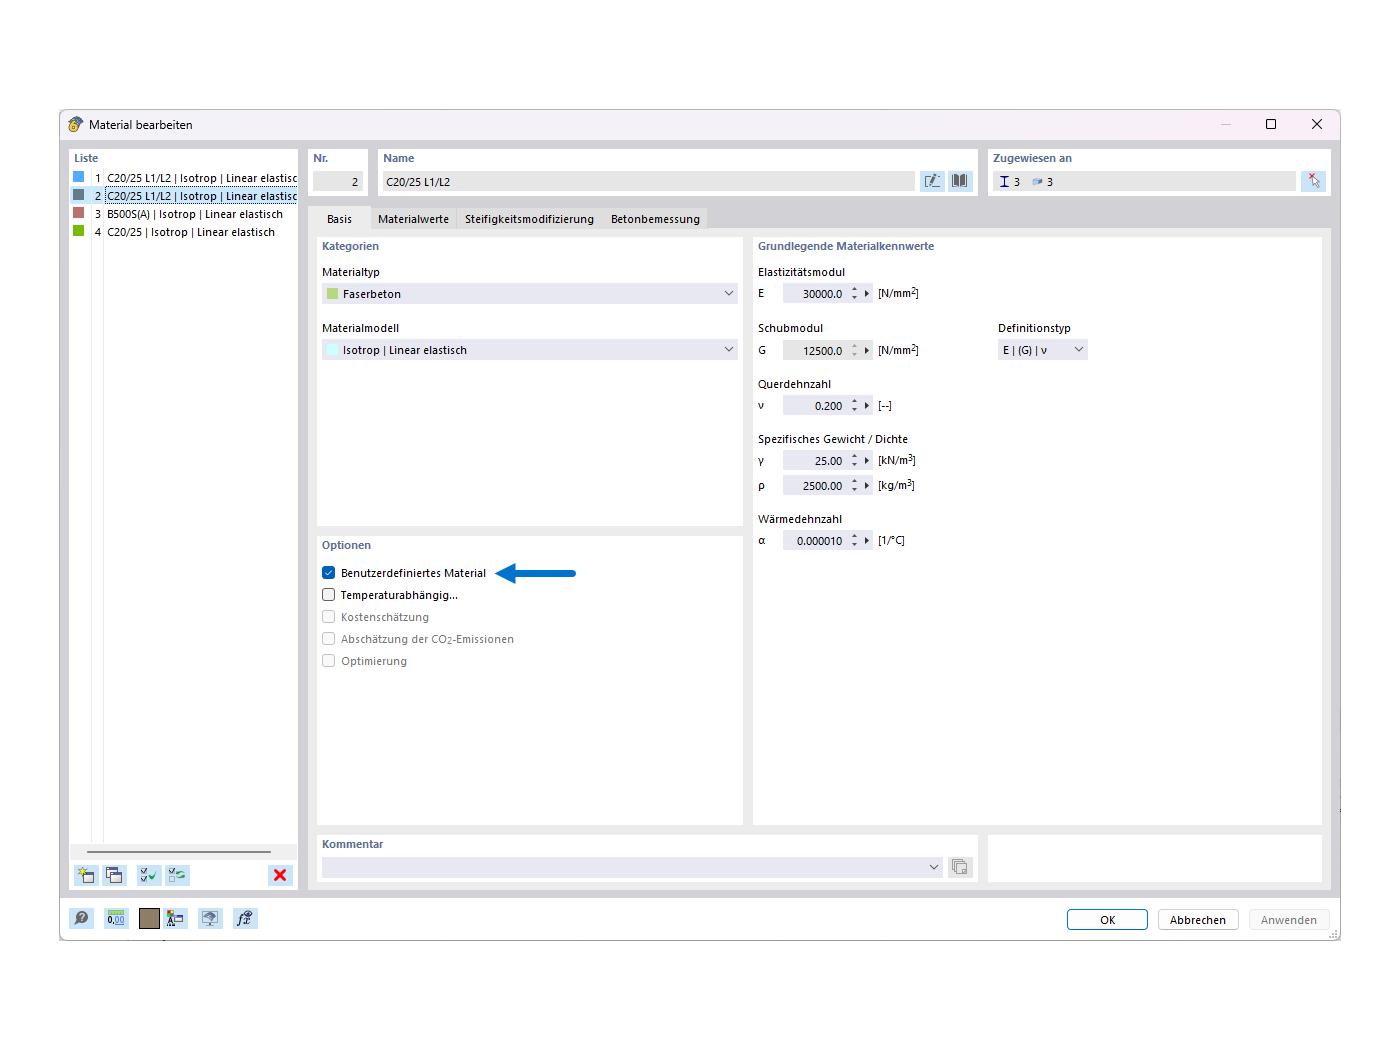Viewport: 1400px width, 1050px height.
Task: Open the Materialwerte tab
Action: [413, 218]
